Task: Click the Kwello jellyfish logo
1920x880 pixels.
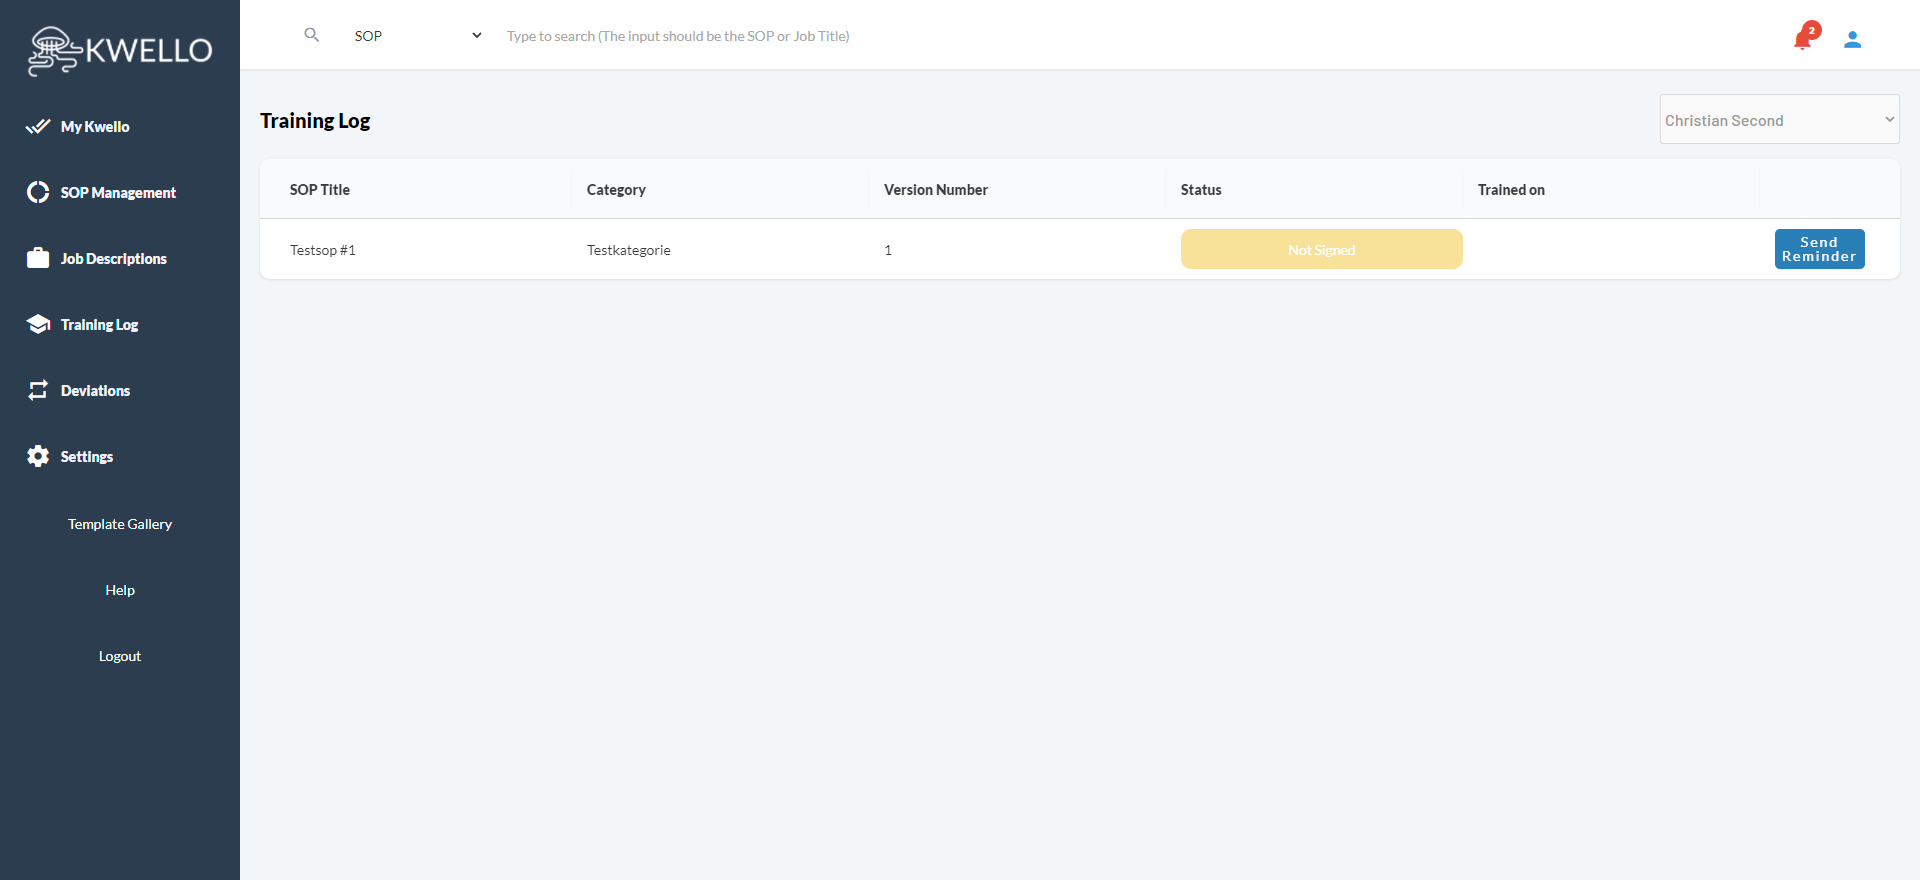Action: 53,50
